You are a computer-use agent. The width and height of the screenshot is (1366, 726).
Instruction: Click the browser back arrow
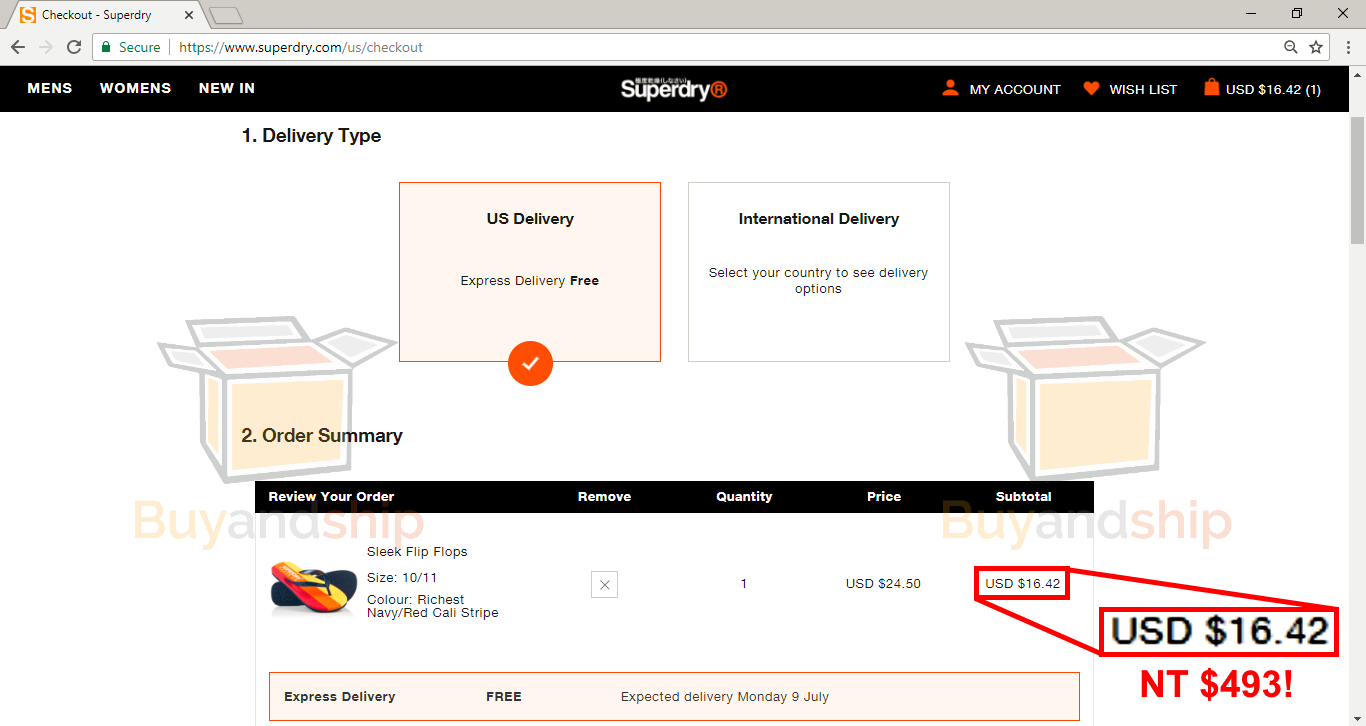(x=18, y=47)
